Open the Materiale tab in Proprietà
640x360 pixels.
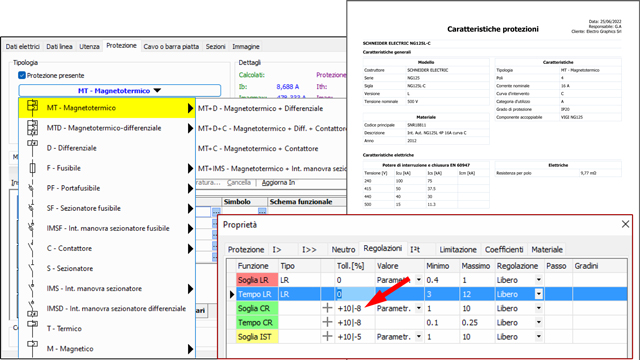click(547, 249)
